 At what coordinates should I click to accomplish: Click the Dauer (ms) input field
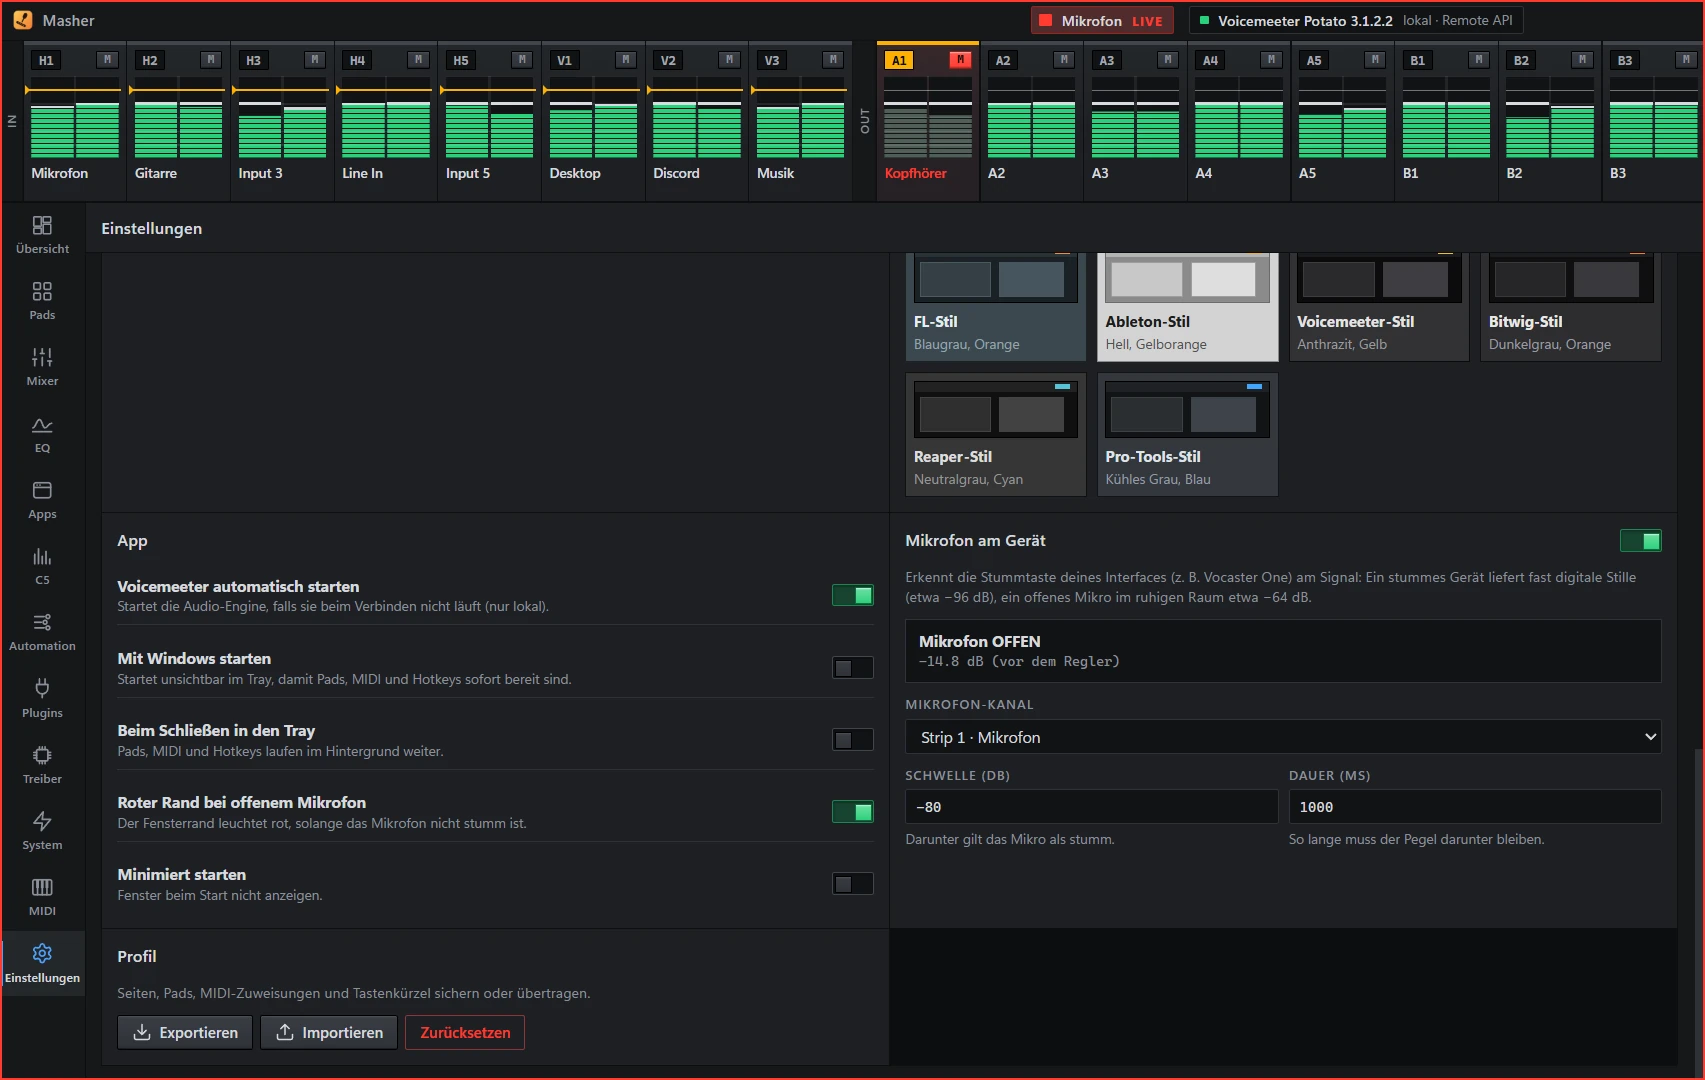click(x=1475, y=807)
